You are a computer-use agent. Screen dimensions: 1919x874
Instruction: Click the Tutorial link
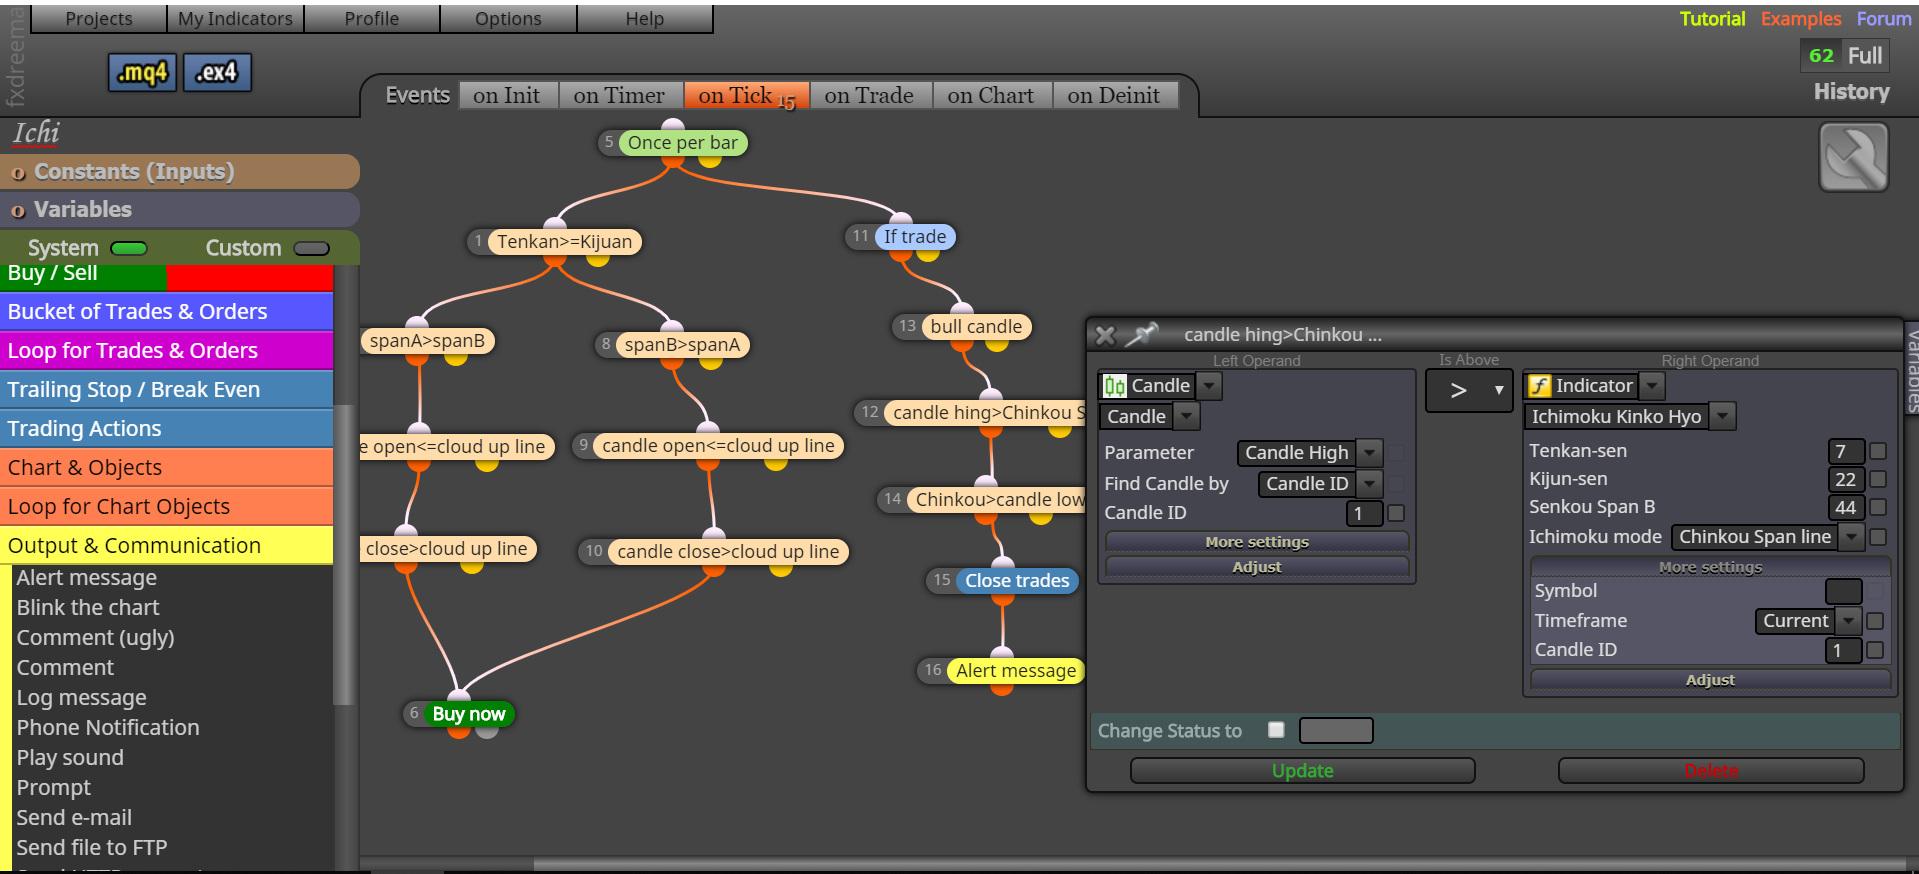pyautogui.click(x=1712, y=19)
